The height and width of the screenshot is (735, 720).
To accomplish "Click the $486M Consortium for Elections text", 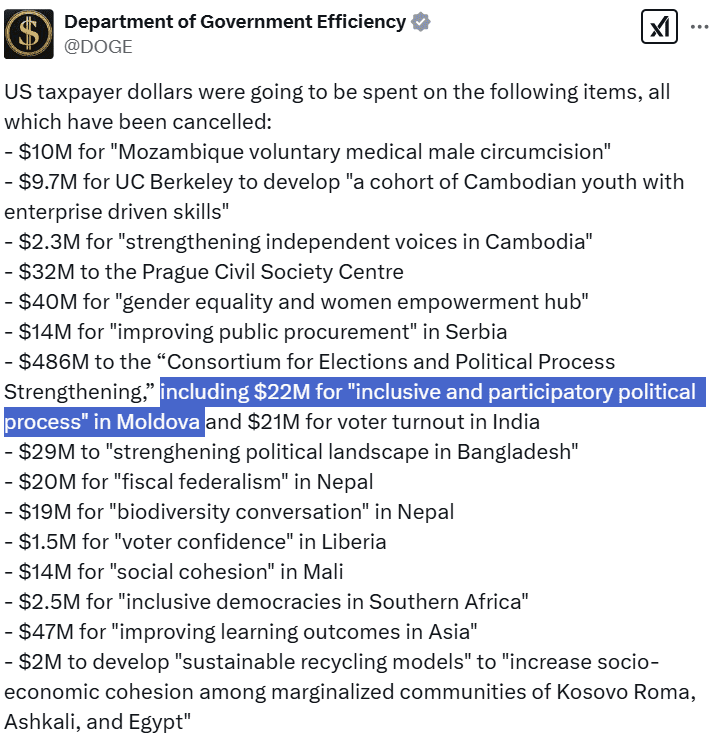I will pyautogui.click(x=310, y=362).
